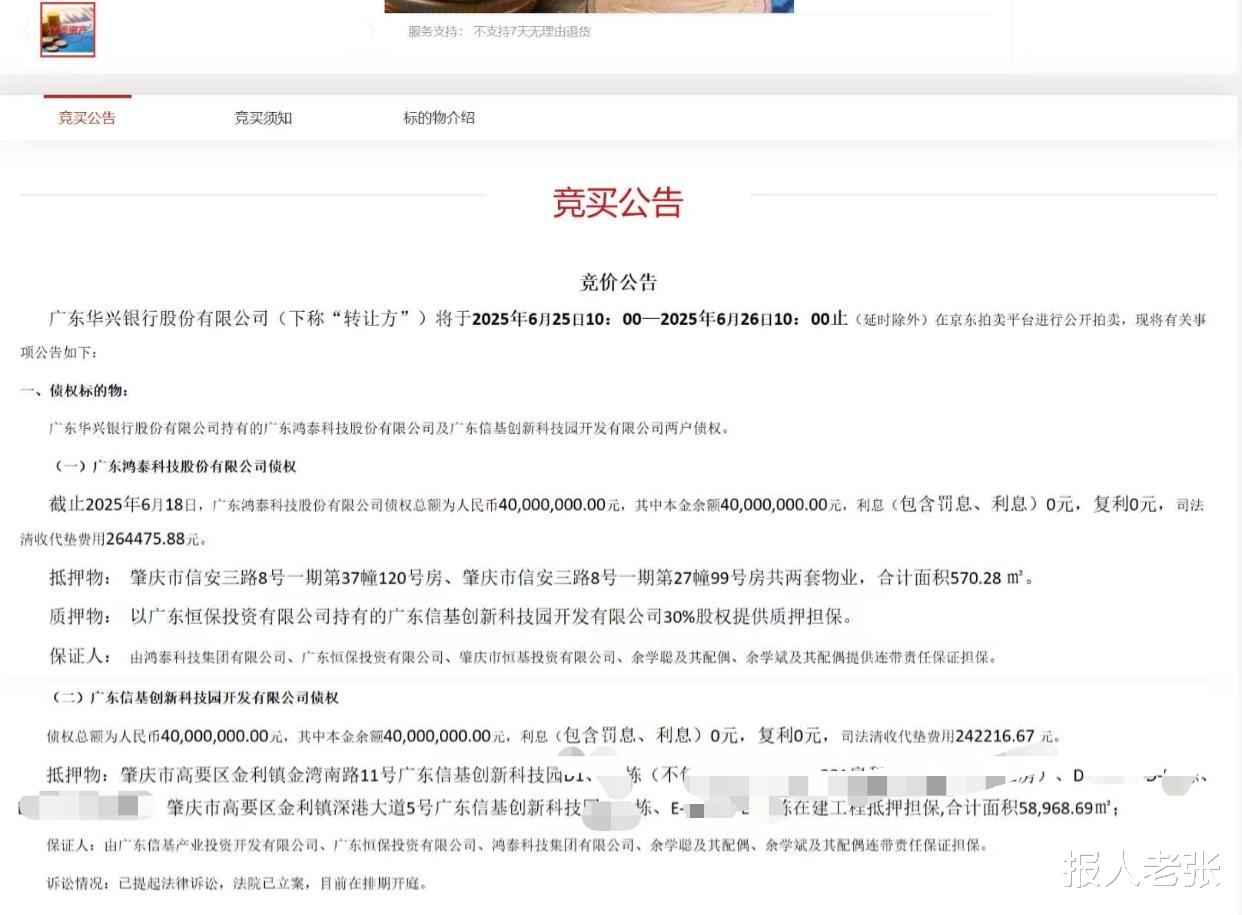
Task: Switch to the 竞买公告 tab
Action: point(87,118)
